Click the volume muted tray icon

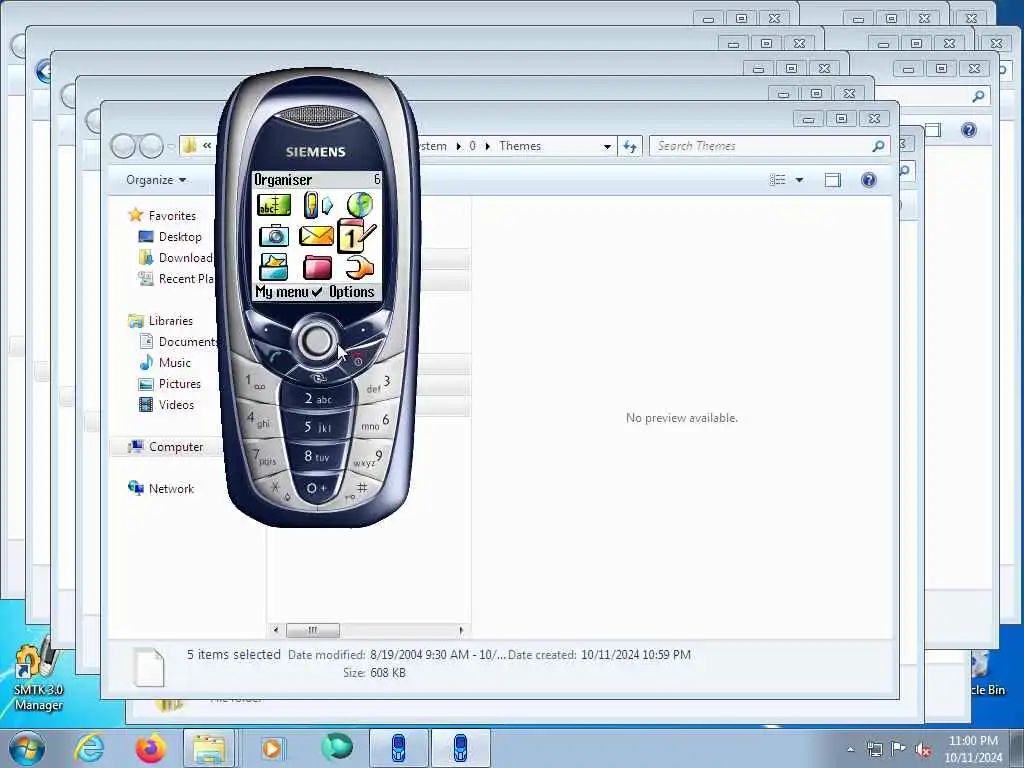tap(923, 750)
